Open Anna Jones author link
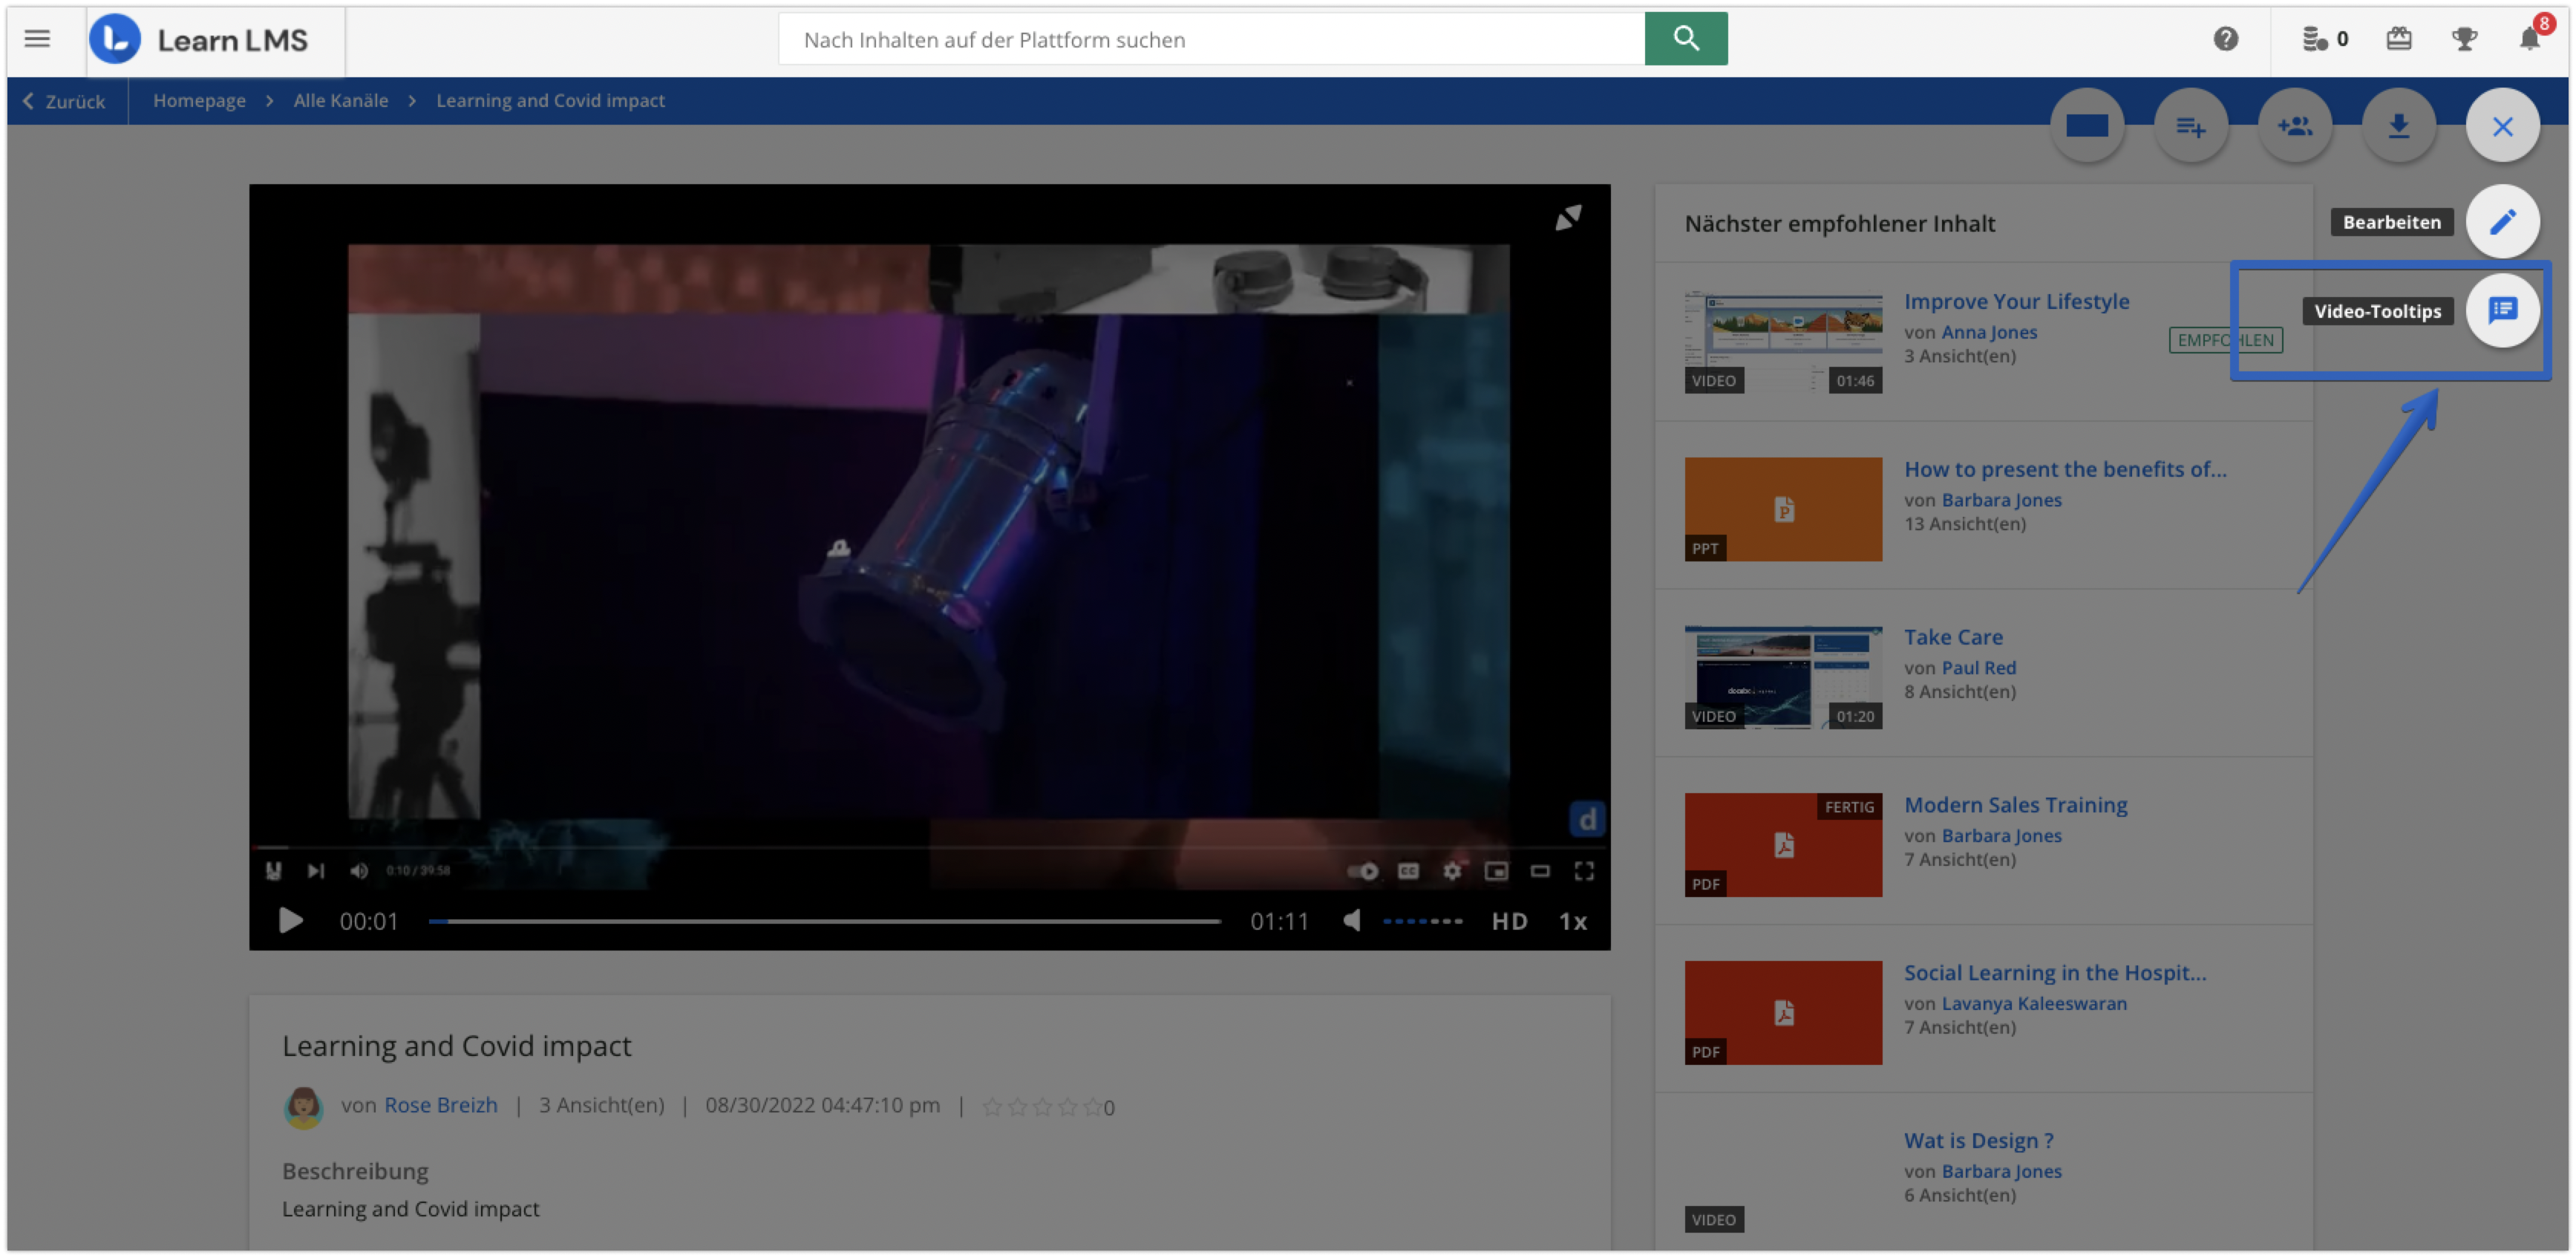This screenshot has width=2576, height=1258. pyautogui.click(x=1989, y=332)
